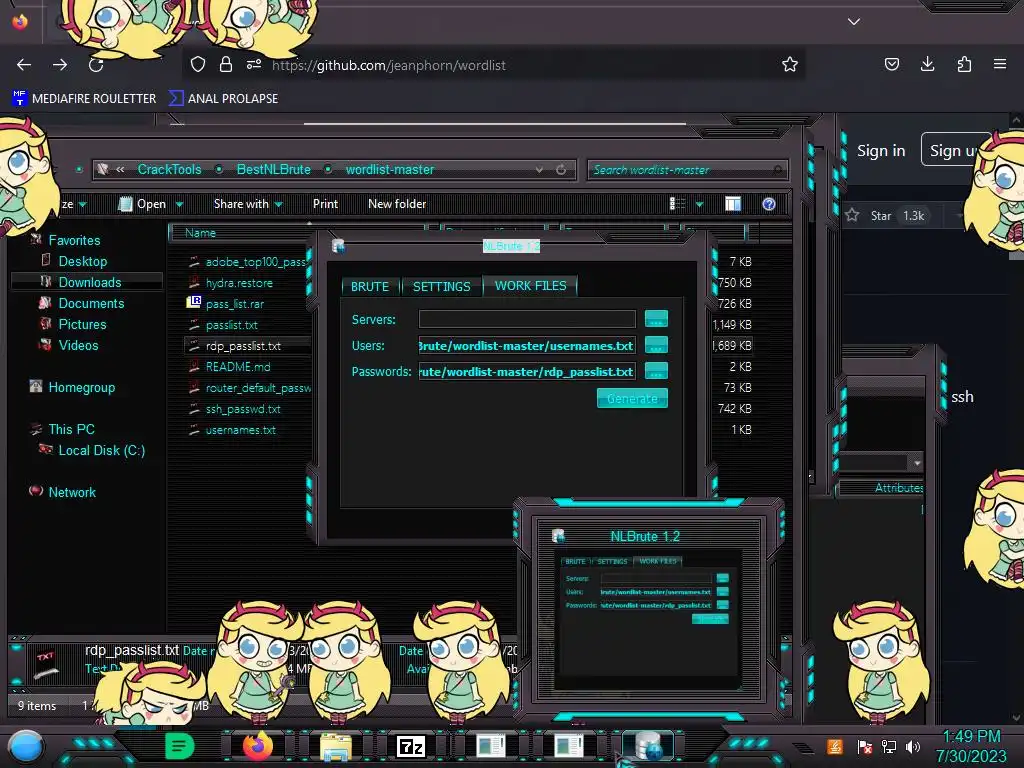
Task: Select passlist.txt file
Action: (x=232, y=325)
